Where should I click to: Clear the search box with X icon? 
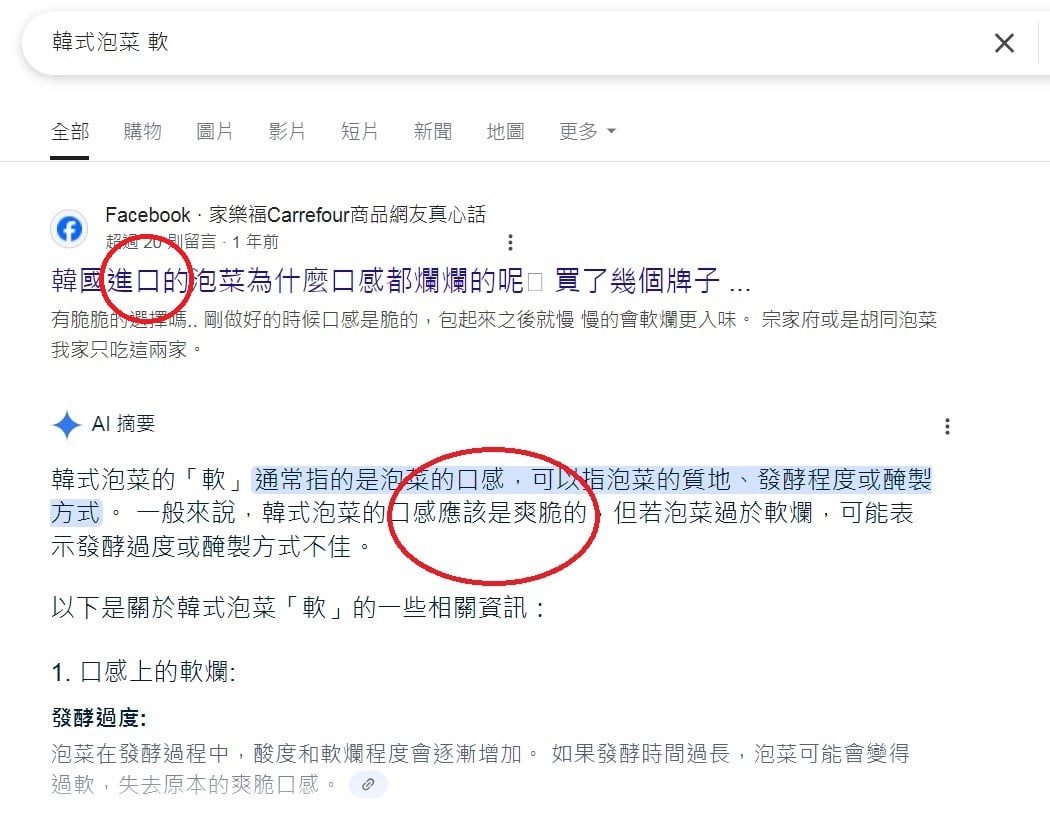pos(1004,43)
